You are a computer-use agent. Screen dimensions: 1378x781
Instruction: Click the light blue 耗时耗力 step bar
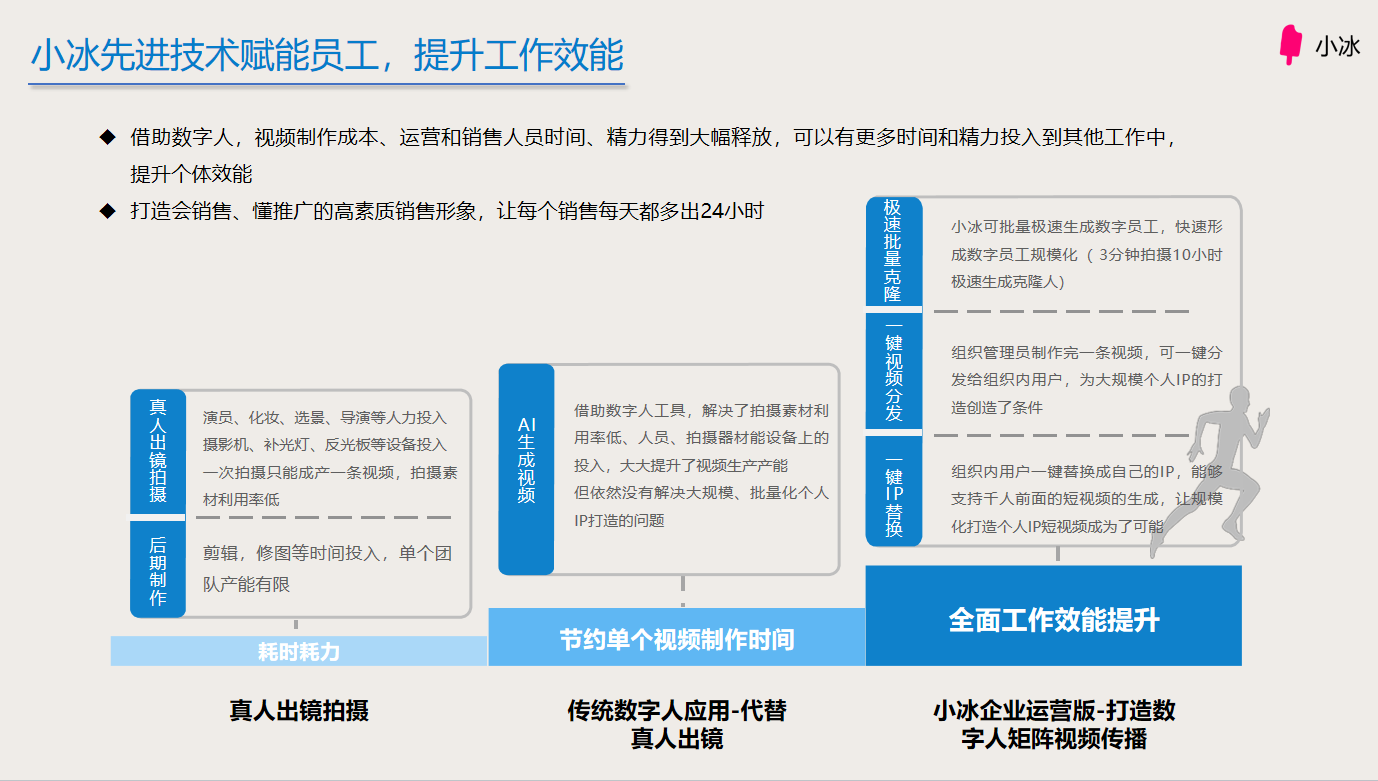coord(299,651)
